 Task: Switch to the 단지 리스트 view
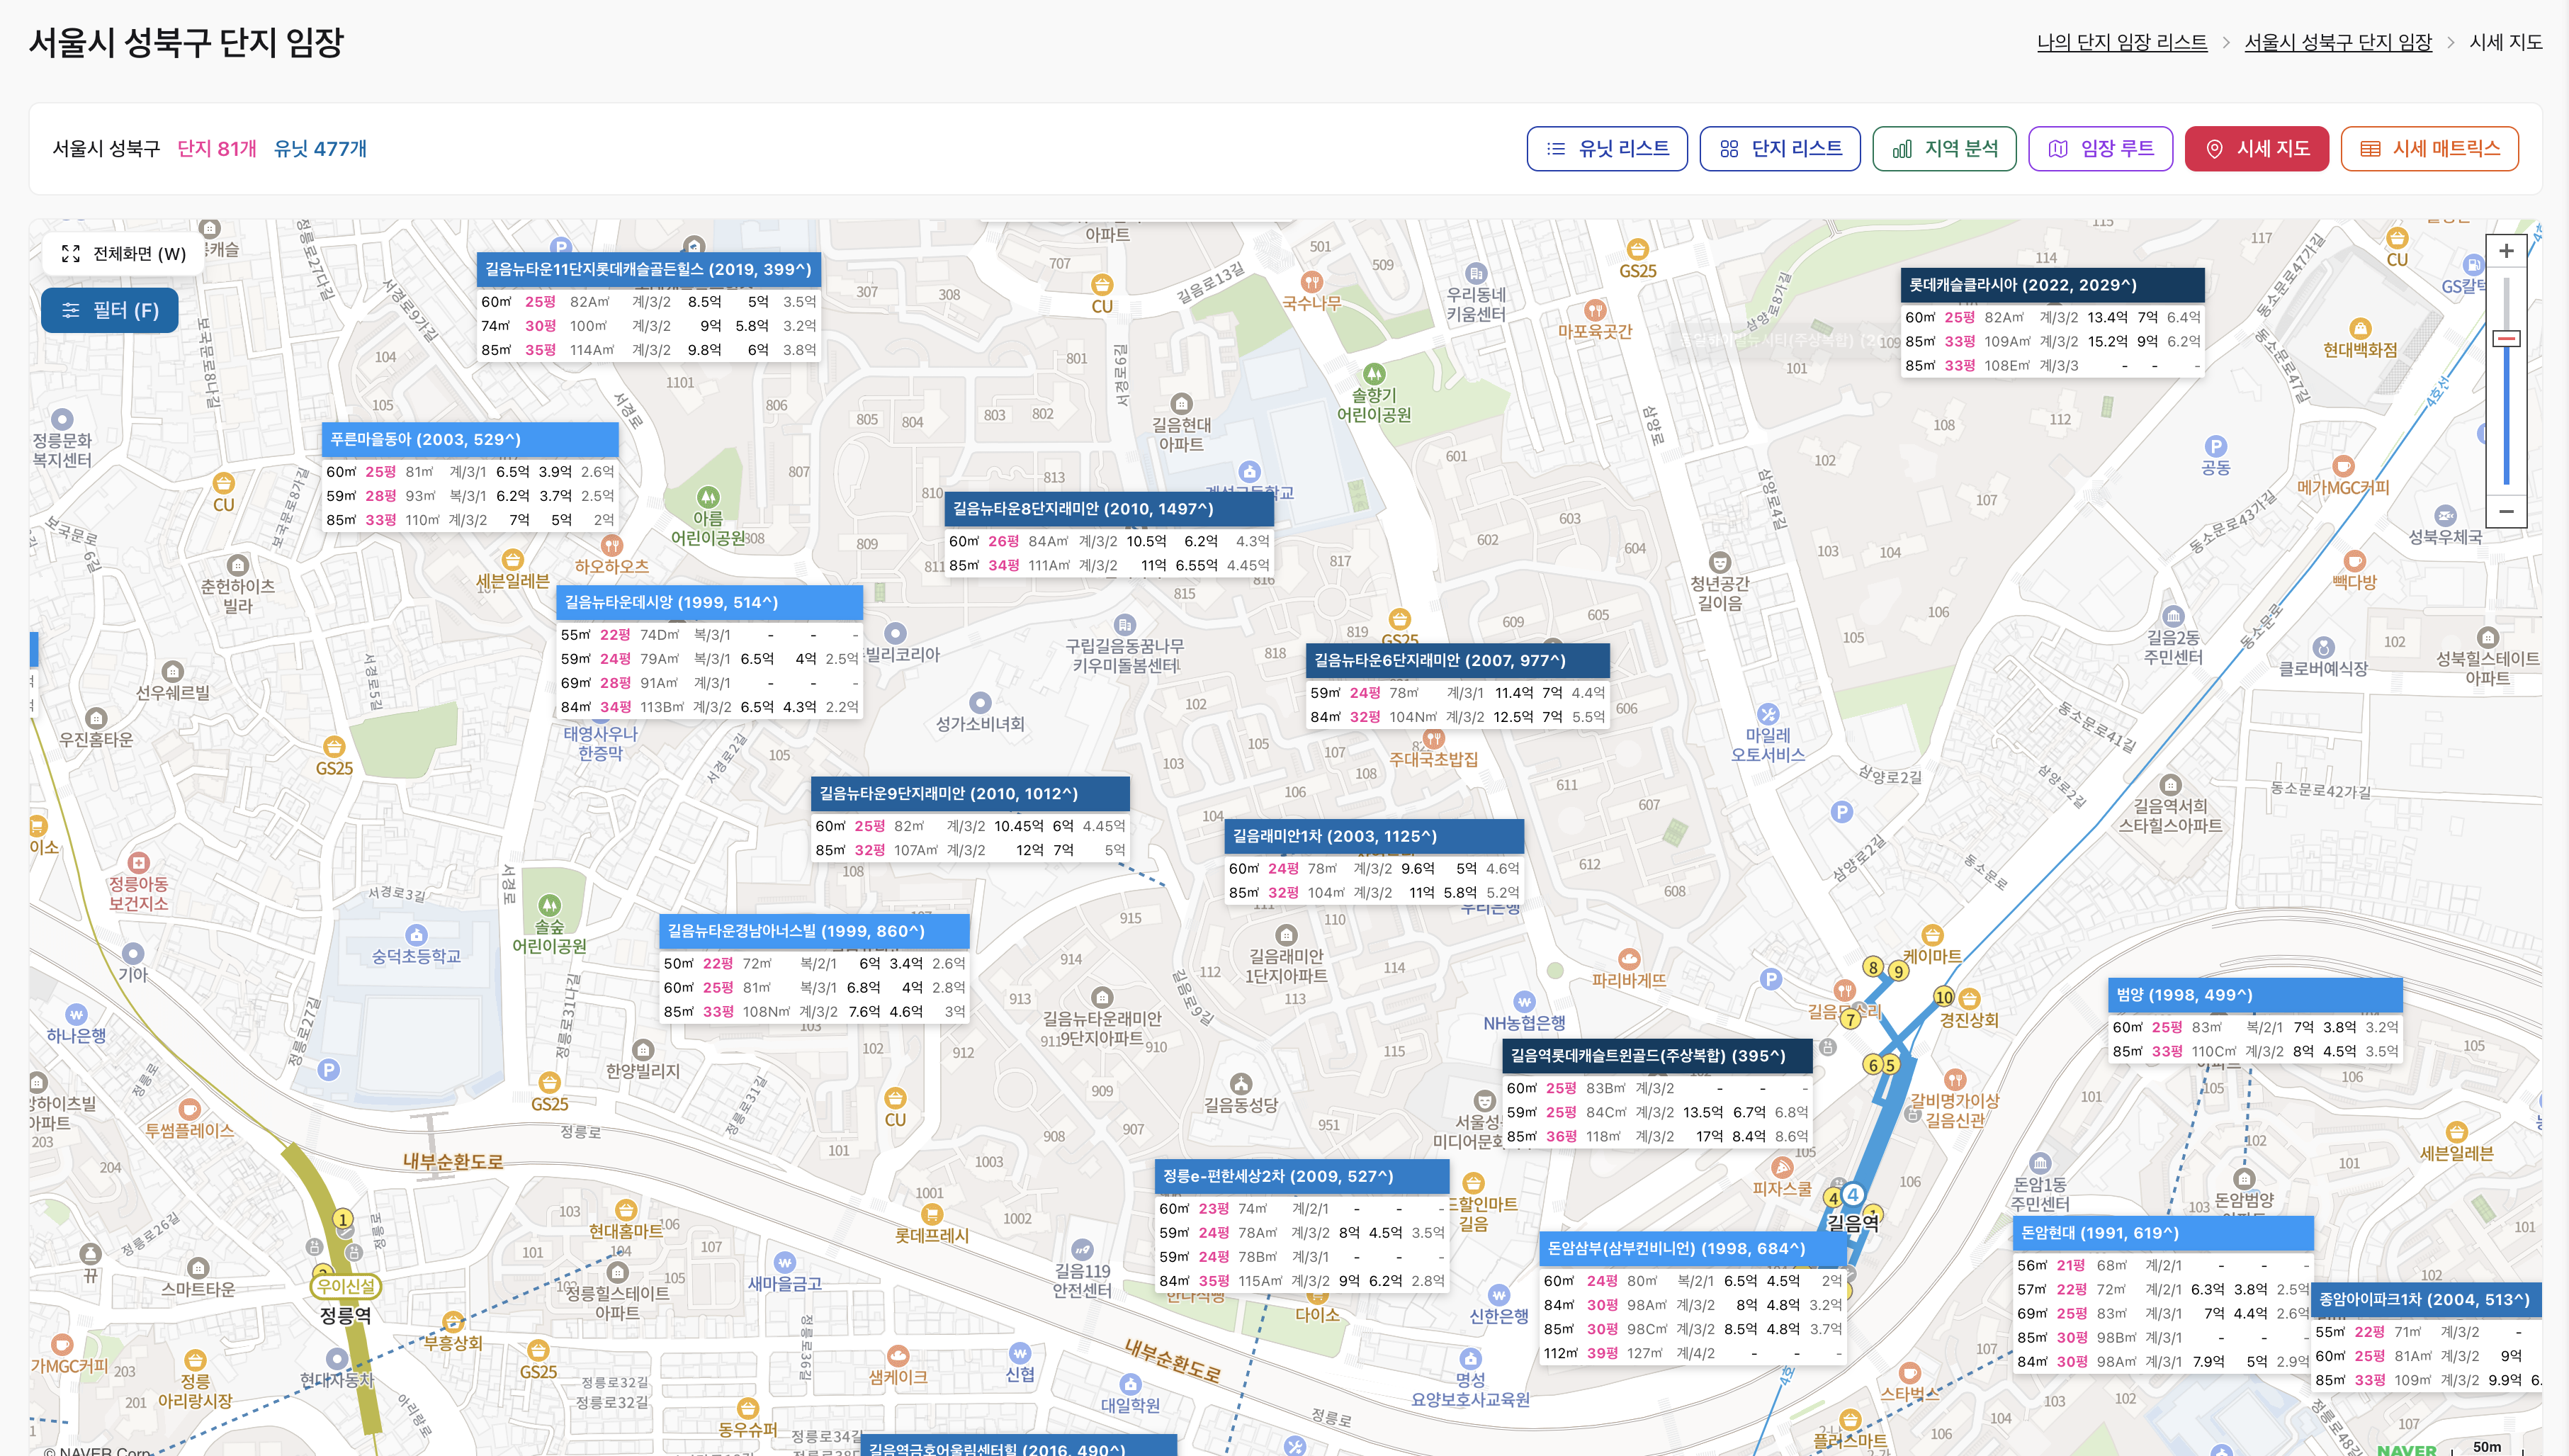(1779, 149)
